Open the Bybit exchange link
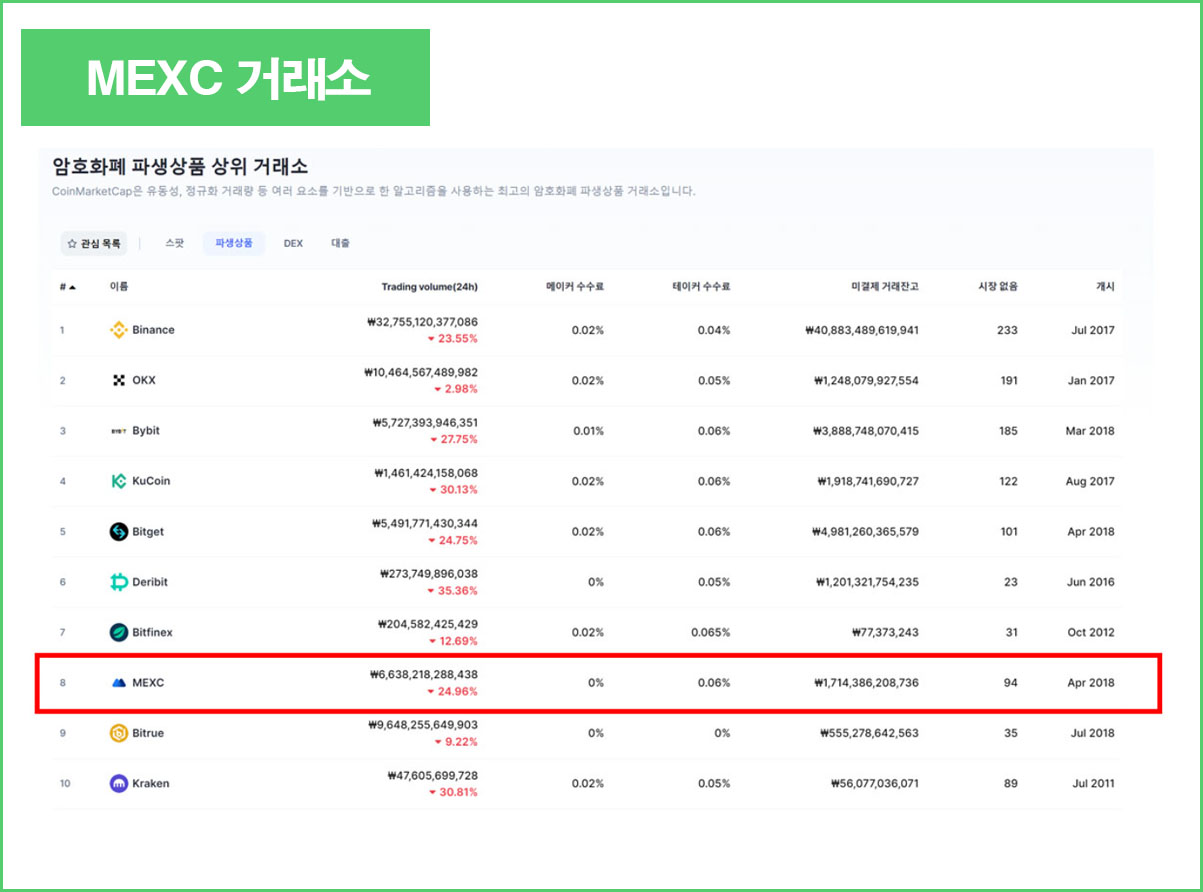Screen dimensions: 1203x892 pos(146,431)
